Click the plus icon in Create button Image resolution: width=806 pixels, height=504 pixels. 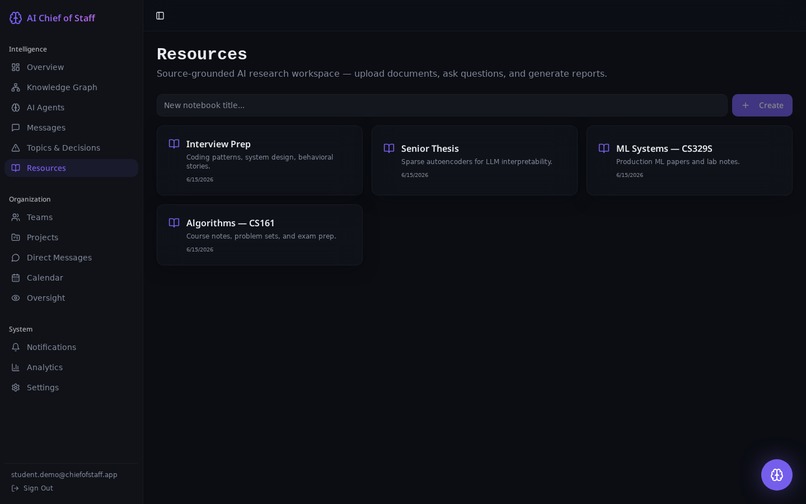pos(745,105)
